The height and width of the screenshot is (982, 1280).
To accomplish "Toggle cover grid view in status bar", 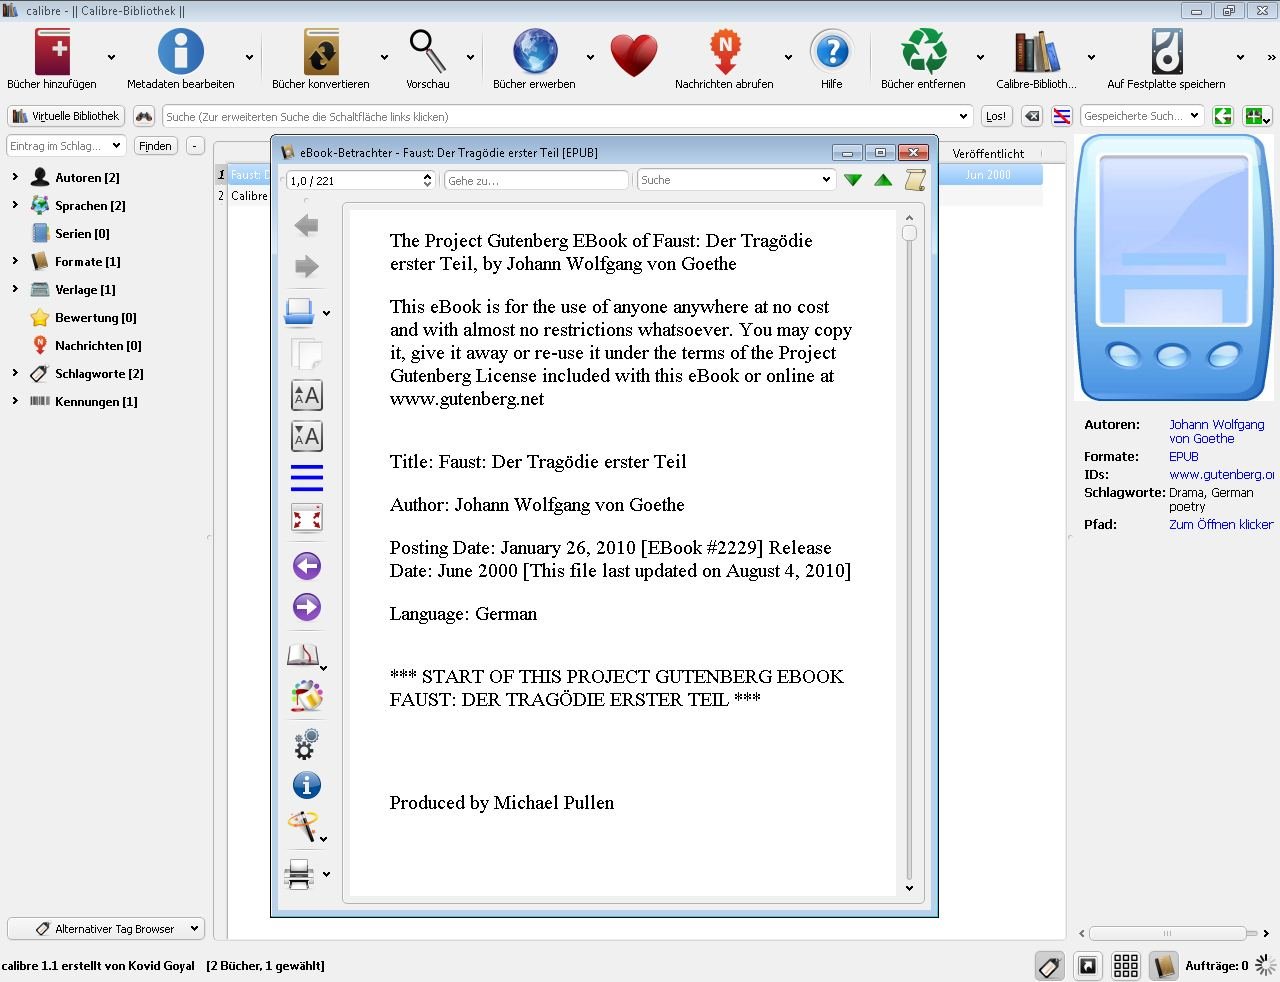I will (1126, 965).
